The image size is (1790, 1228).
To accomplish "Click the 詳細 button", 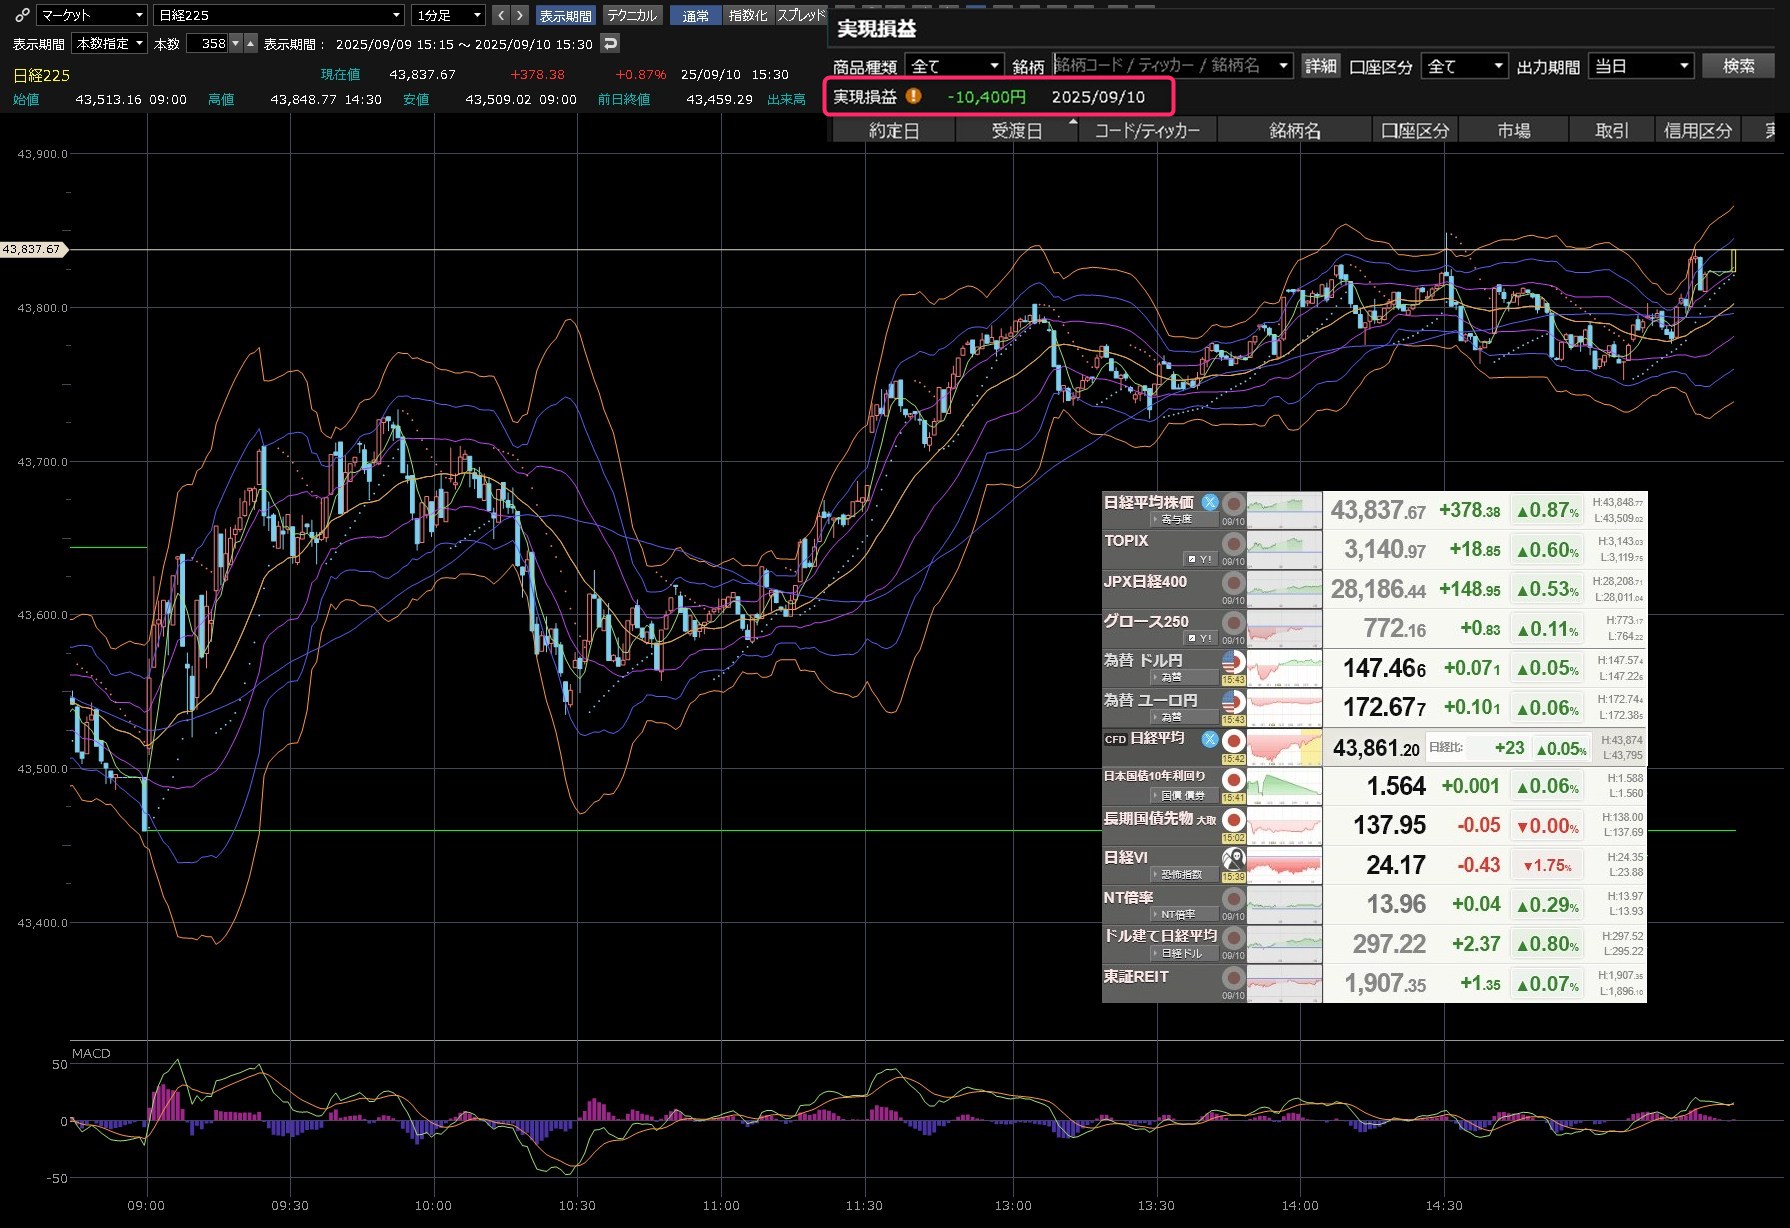I will pos(1320,66).
